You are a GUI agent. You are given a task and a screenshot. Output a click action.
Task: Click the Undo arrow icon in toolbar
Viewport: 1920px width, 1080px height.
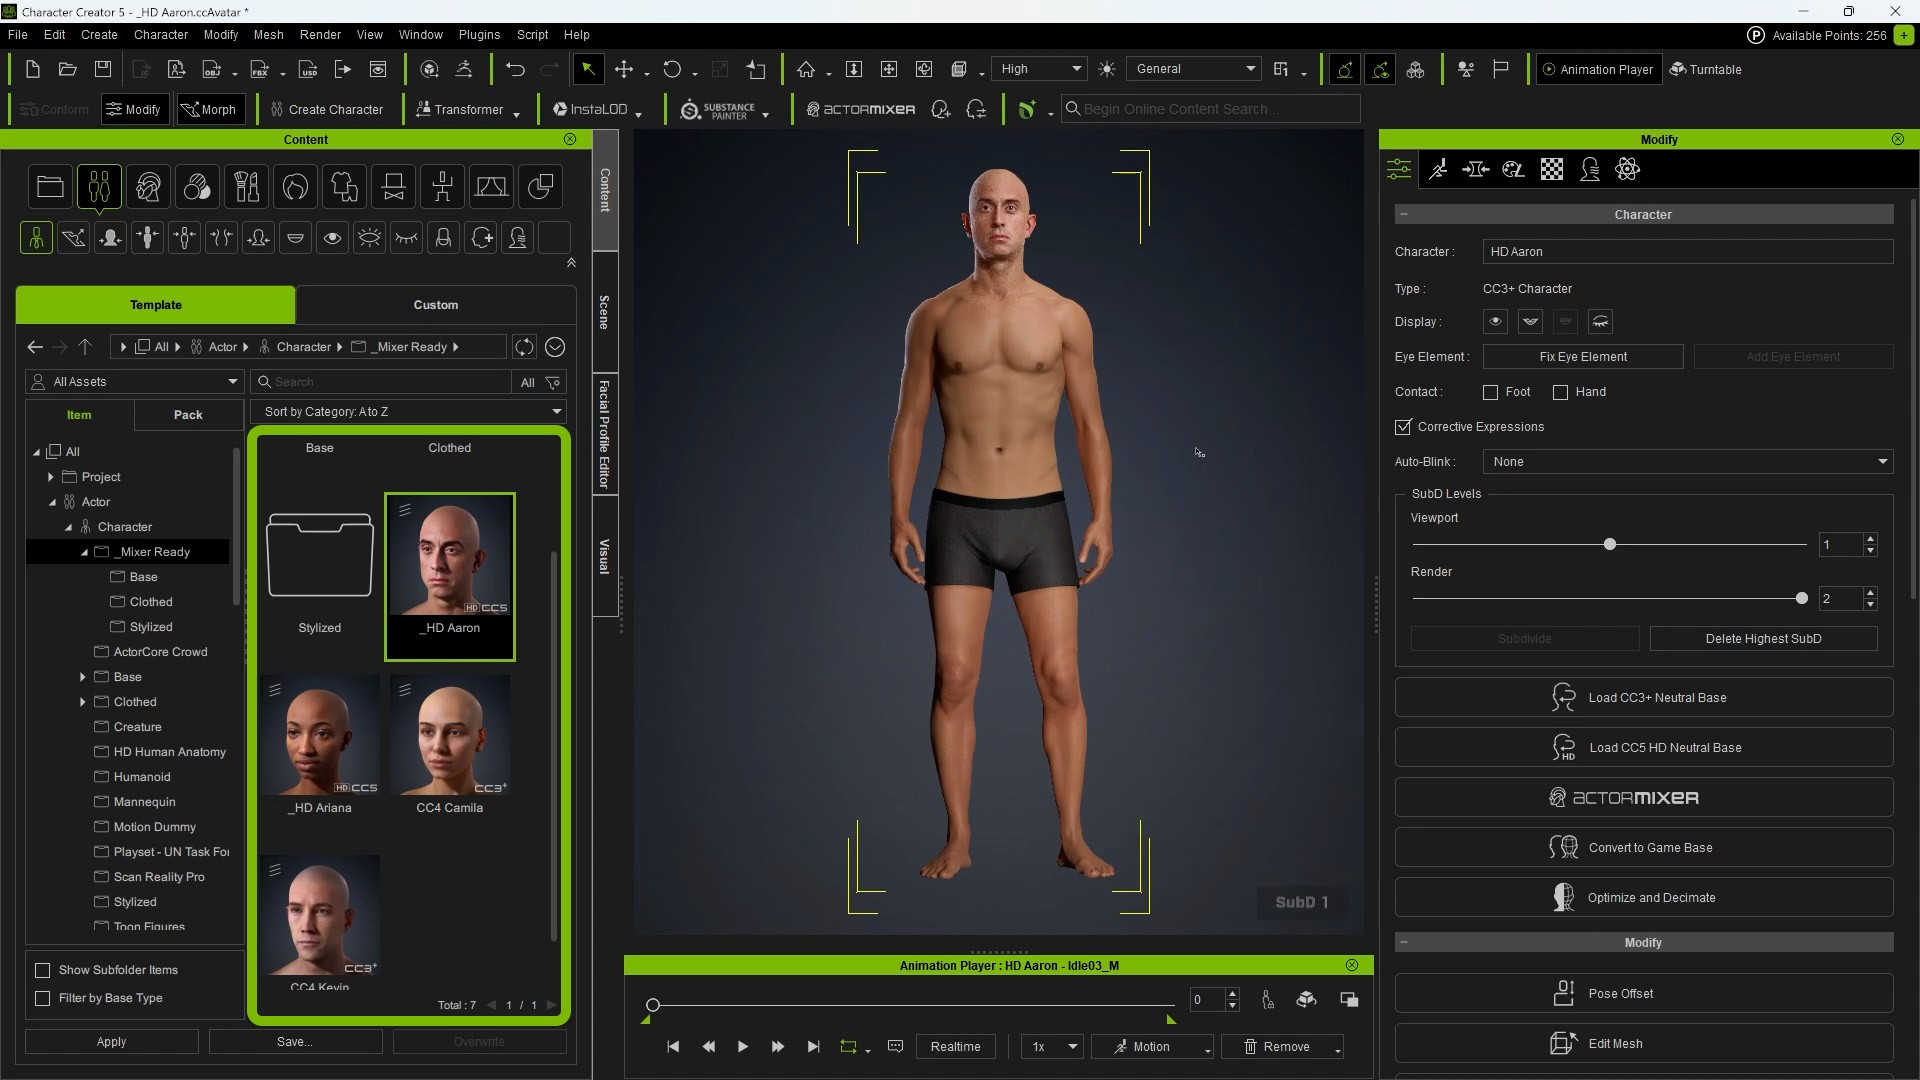tap(515, 69)
